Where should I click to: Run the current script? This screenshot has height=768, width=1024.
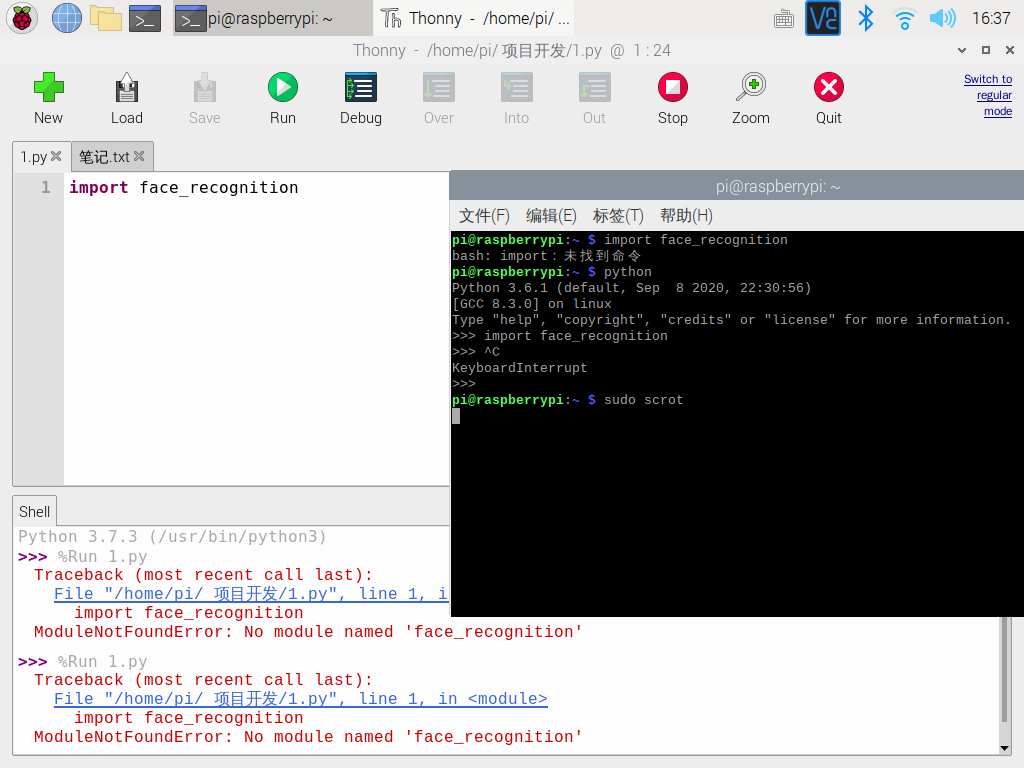[x=283, y=88]
